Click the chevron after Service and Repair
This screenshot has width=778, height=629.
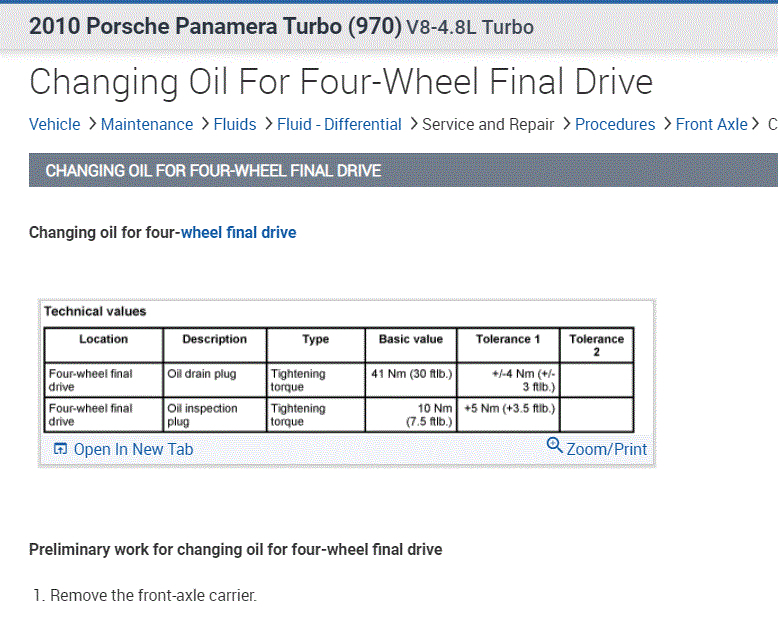(565, 124)
